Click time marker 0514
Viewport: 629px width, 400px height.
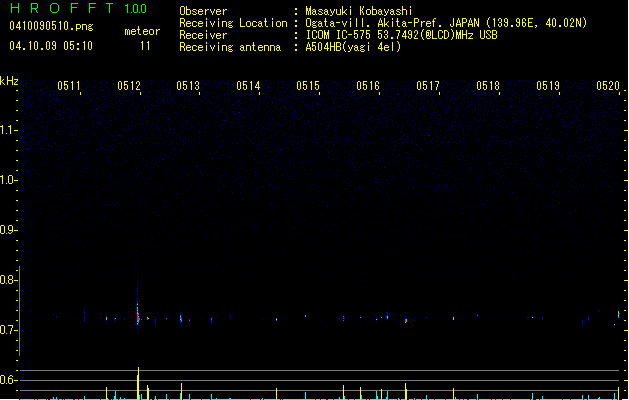coord(248,85)
